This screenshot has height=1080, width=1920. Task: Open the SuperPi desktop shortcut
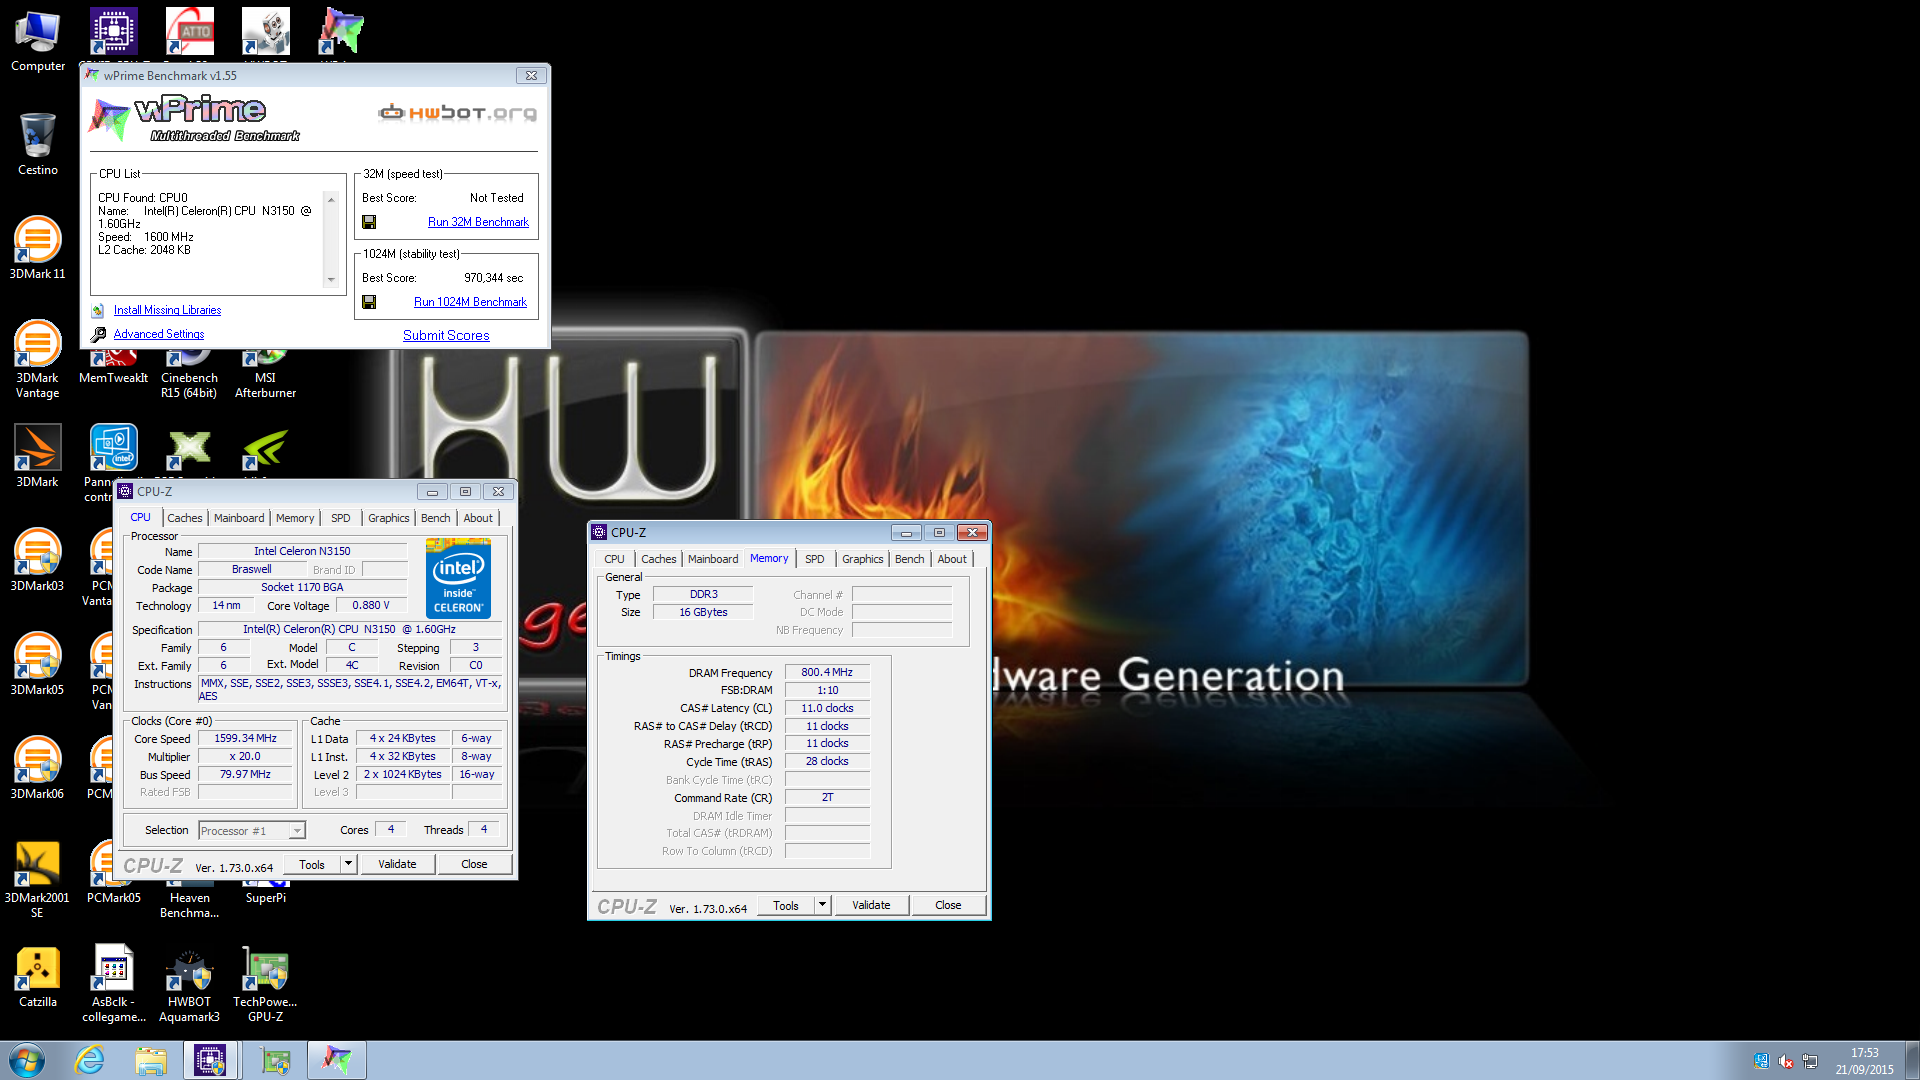tap(266, 890)
